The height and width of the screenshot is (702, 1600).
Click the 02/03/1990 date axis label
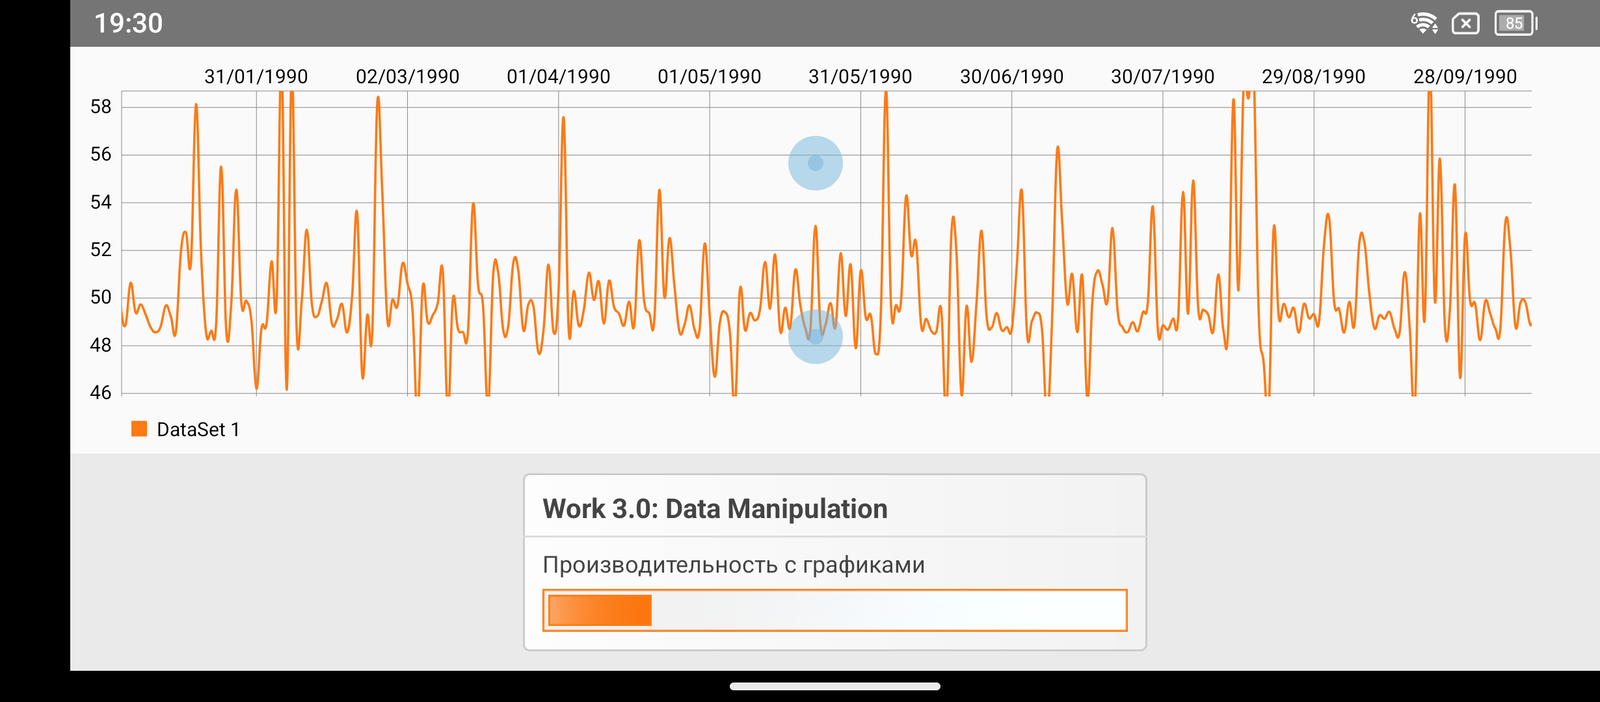[407, 77]
